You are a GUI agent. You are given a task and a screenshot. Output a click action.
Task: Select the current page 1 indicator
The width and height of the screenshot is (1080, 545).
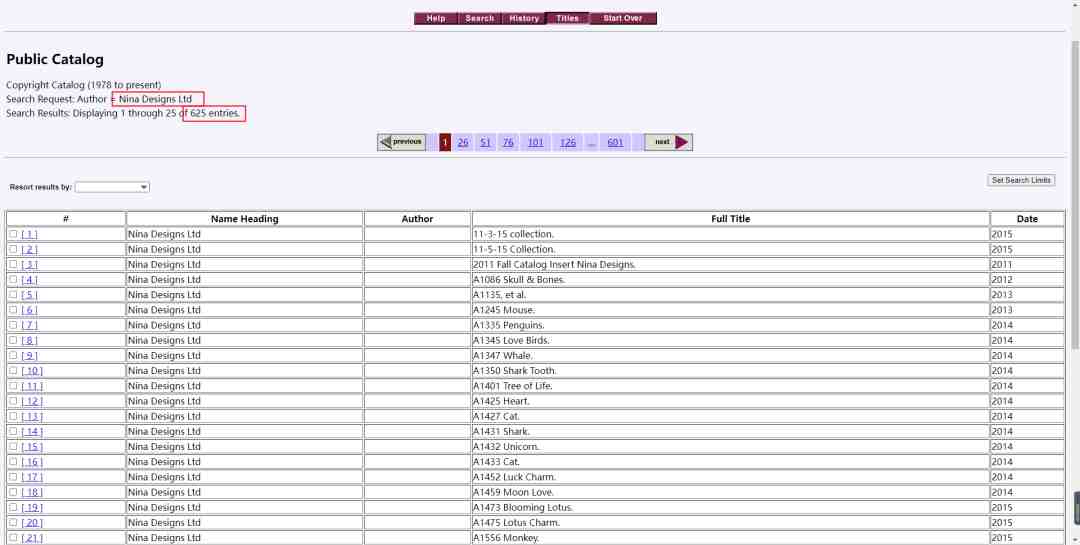click(x=445, y=143)
